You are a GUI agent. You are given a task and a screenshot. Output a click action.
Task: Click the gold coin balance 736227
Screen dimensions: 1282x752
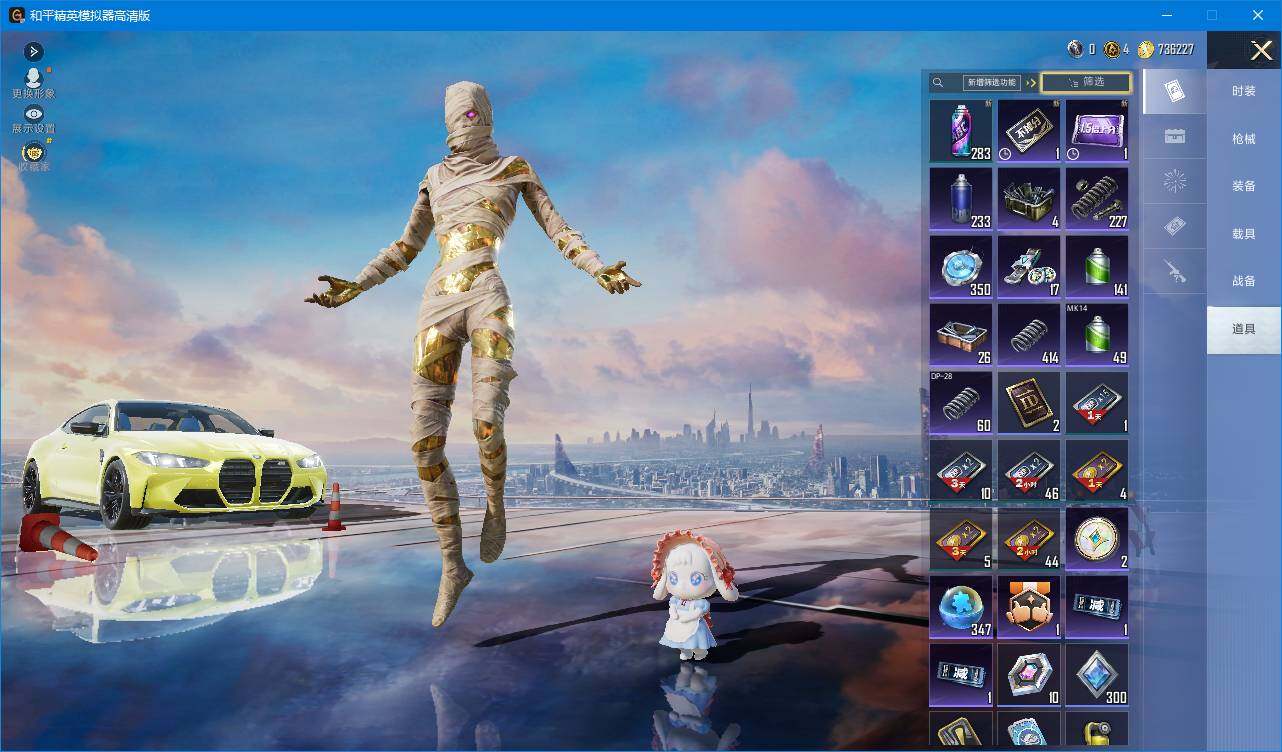tap(1166, 49)
